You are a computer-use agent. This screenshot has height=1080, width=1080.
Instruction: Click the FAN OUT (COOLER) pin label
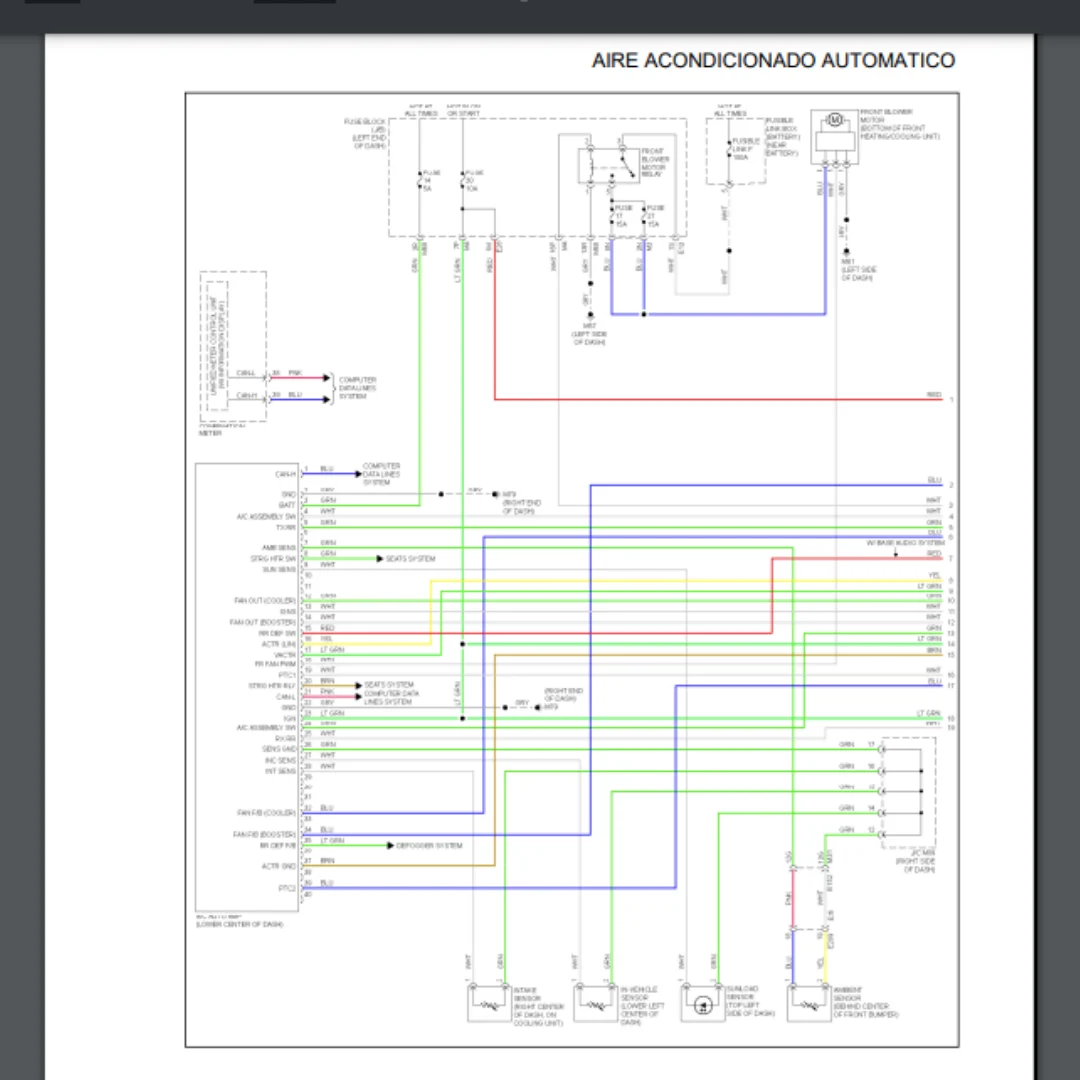coord(265,601)
